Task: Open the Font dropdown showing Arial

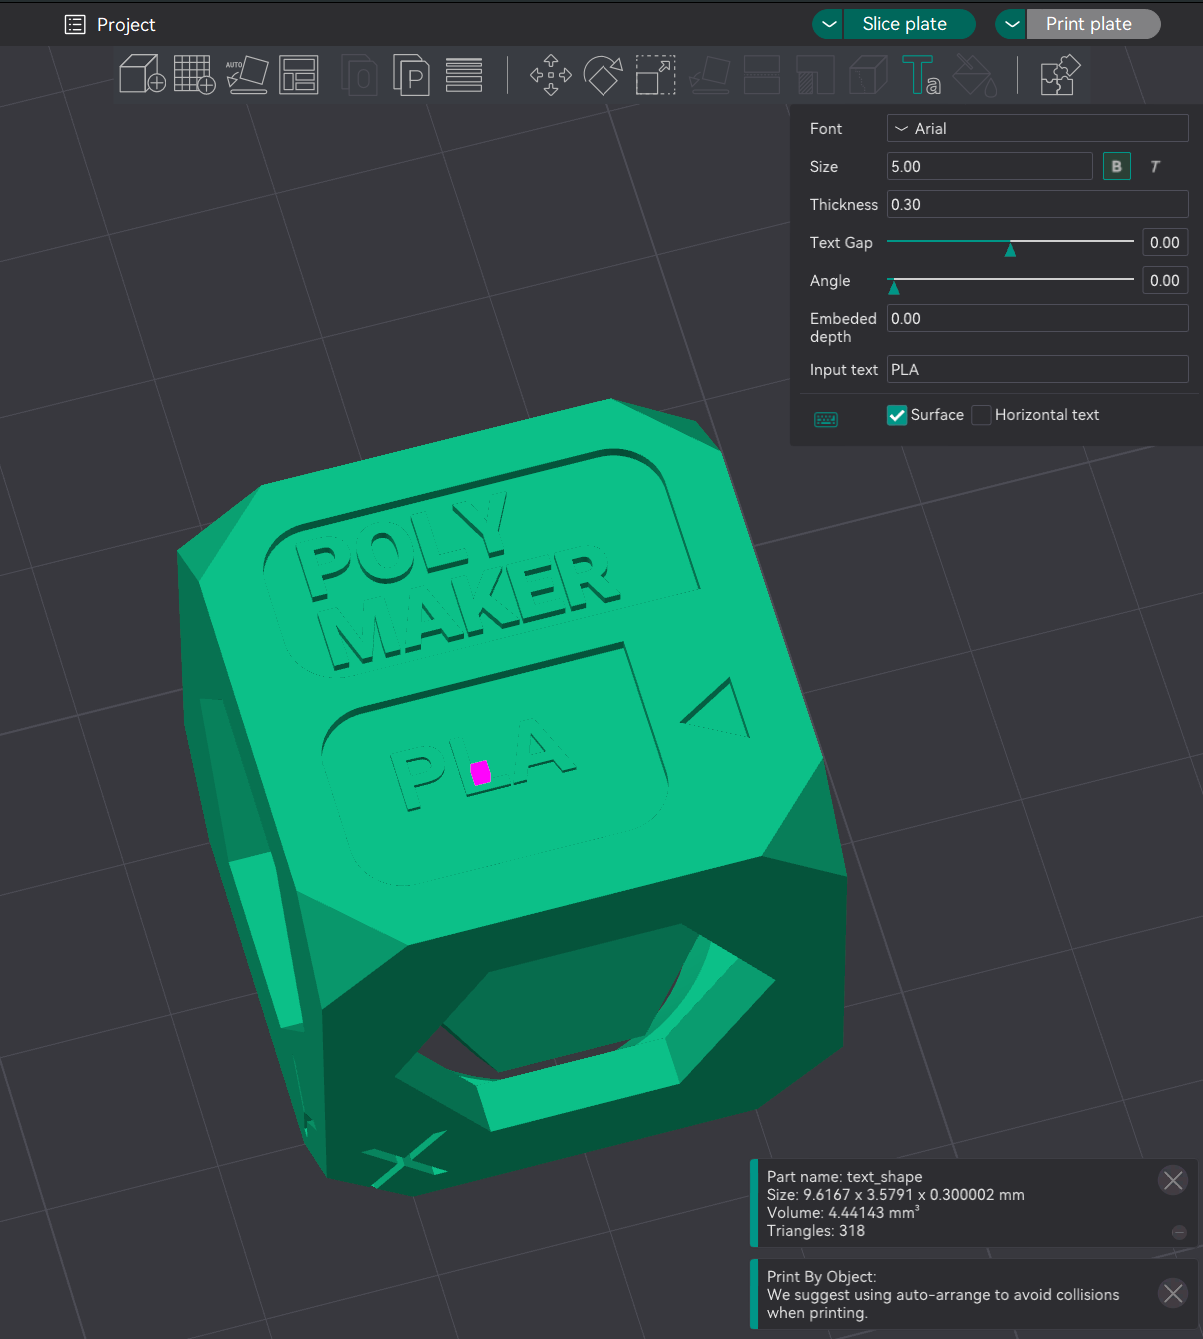Action: click(x=1037, y=128)
